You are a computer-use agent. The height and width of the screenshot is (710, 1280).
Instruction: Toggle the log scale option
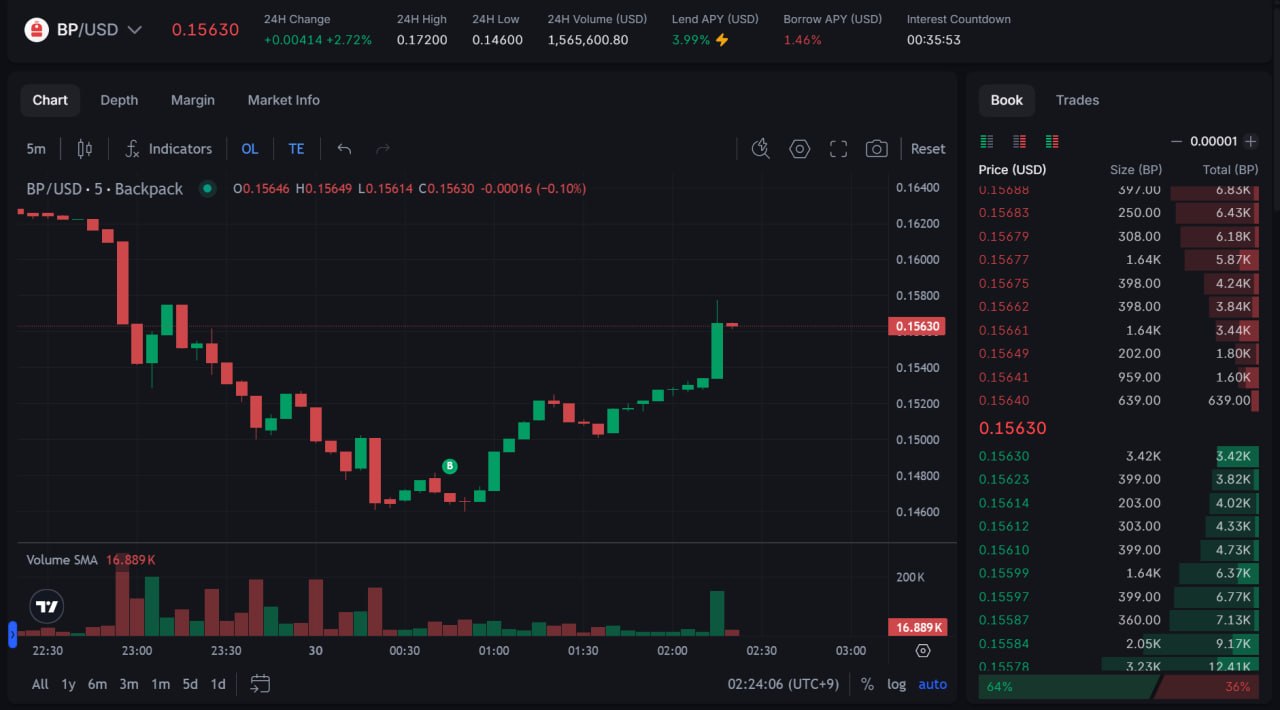click(x=896, y=684)
